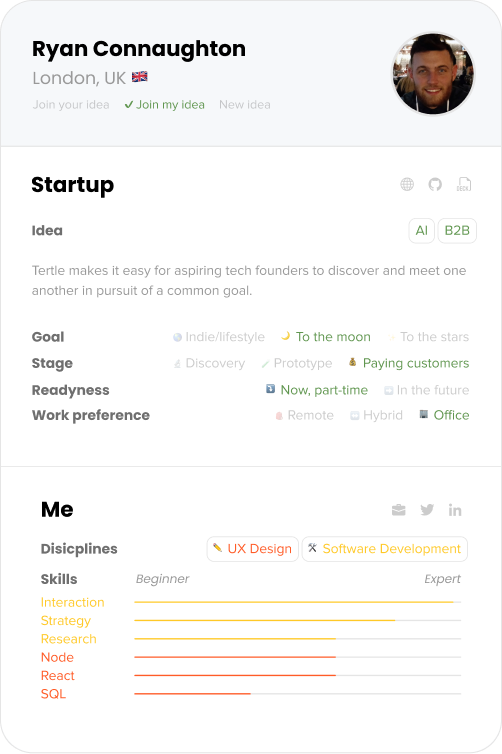Open the LinkedIn profile icon
Screen dimensions: 502x754
455,510
